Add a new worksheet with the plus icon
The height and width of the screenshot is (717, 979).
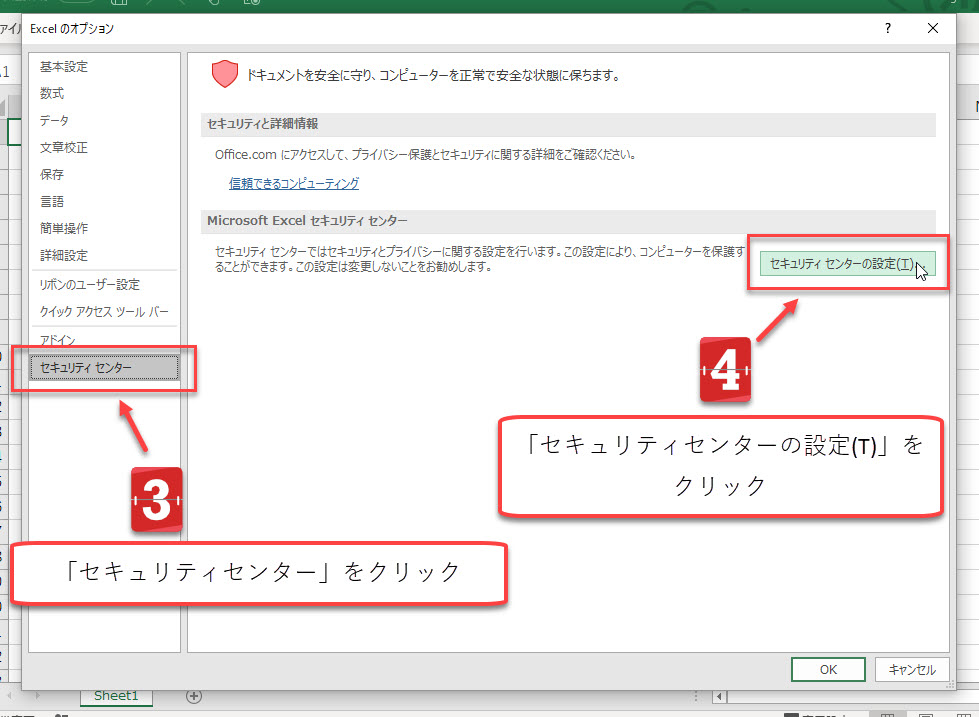pos(194,696)
